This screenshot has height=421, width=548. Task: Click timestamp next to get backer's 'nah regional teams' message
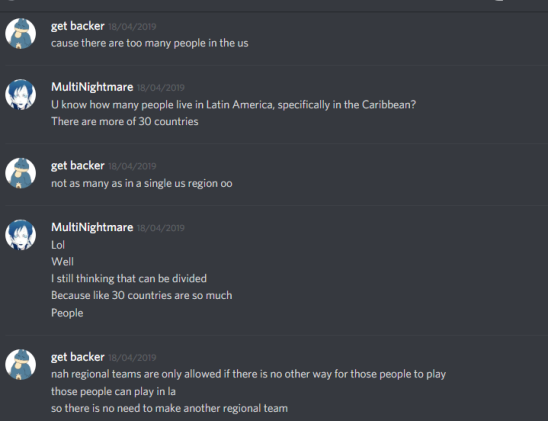pyautogui.click(x=132, y=358)
